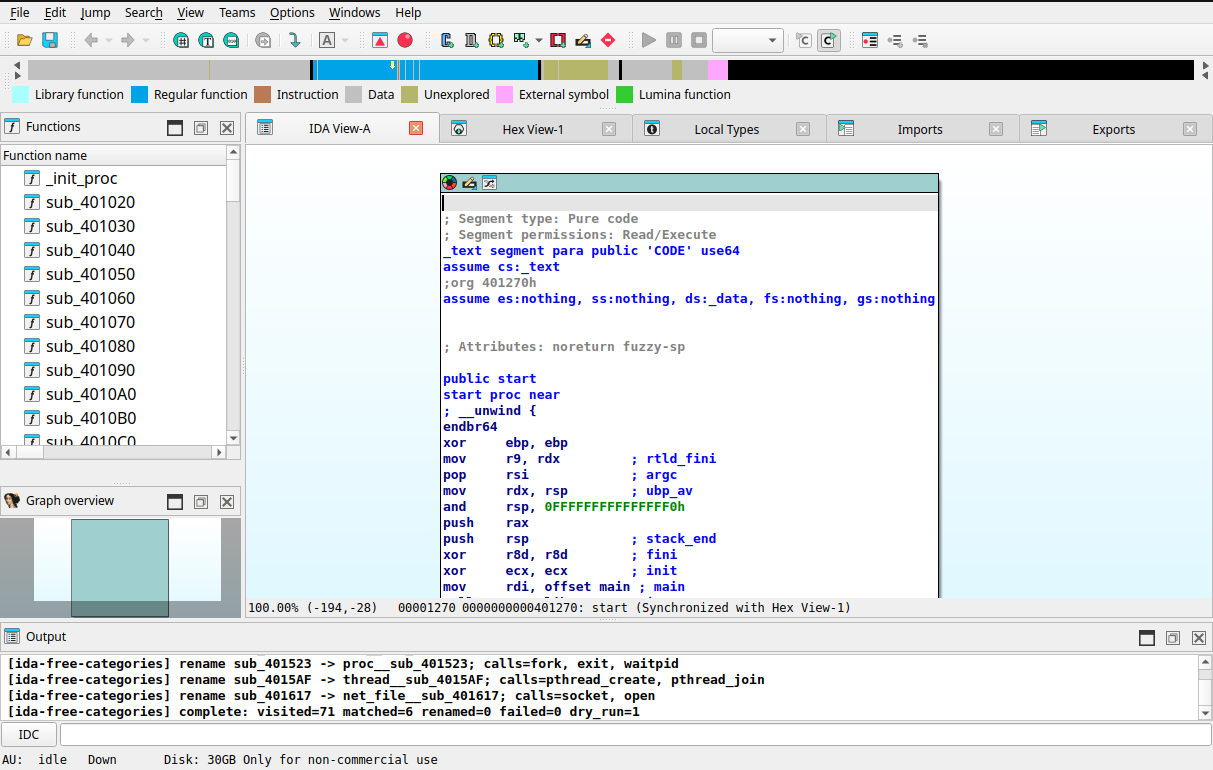The width and height of the screenshot is (1213, 770).
Task: Select sub_401020 in Functions list
Action: pyautogui.click(x=90, y=202)
